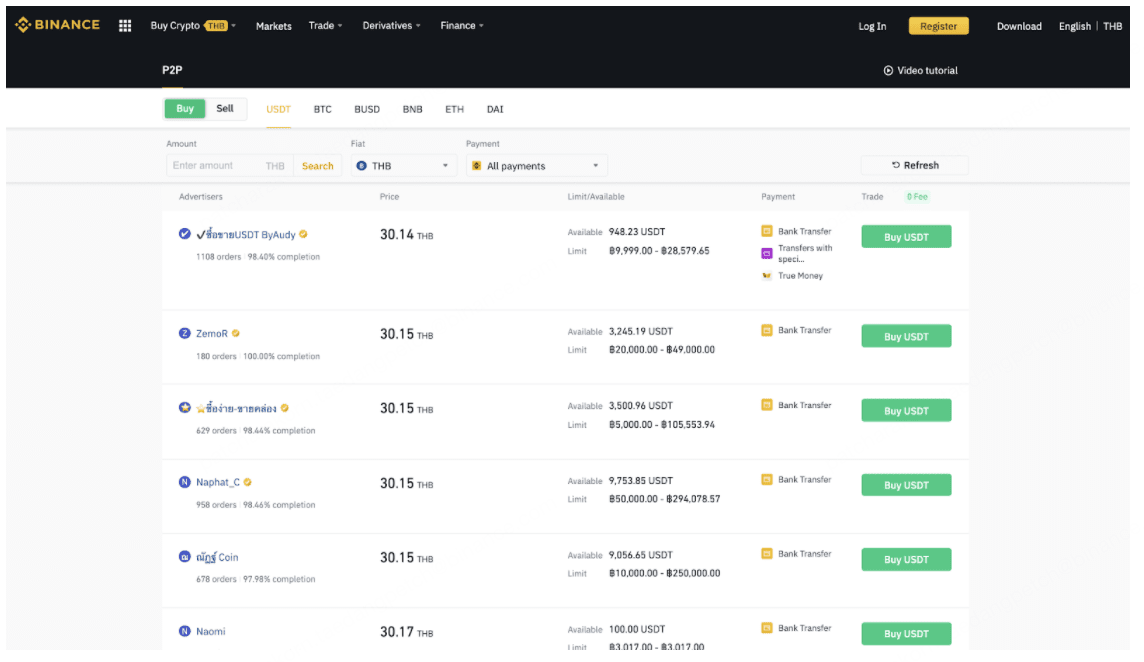The width and height of the screenshot is (1144, 662).
Task: Select the ETH coin tab
Action: click(x=455, y=109)
